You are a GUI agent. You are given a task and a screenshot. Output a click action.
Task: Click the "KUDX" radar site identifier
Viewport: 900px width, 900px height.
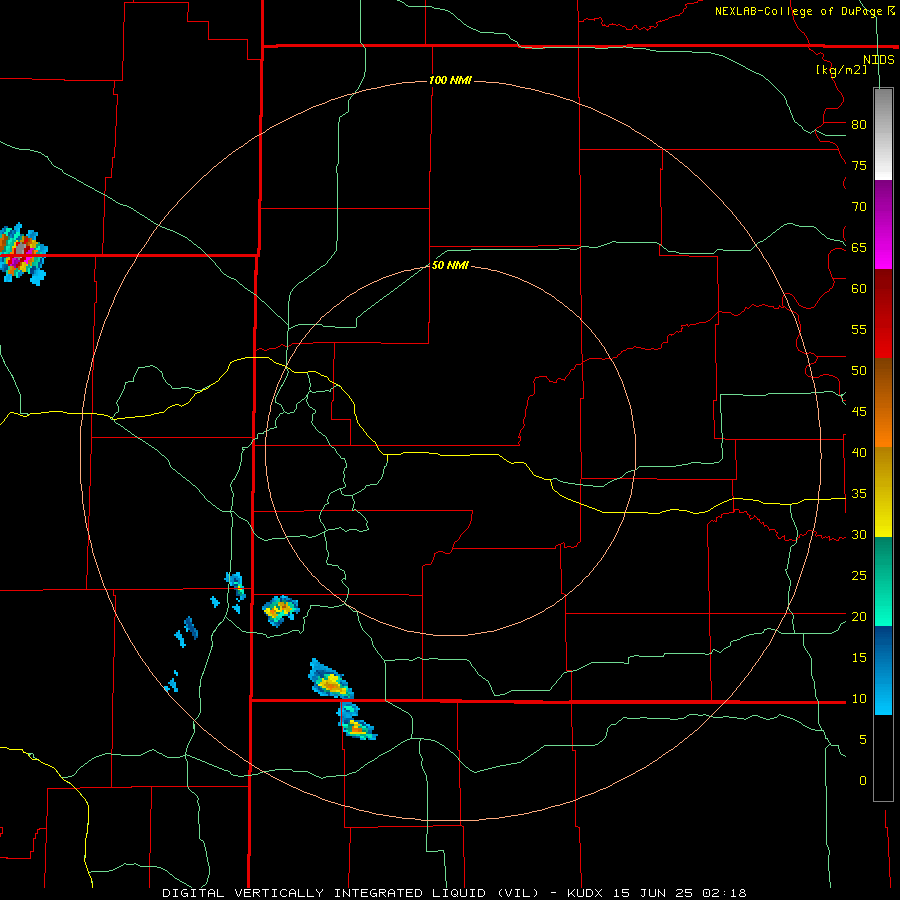587,893
